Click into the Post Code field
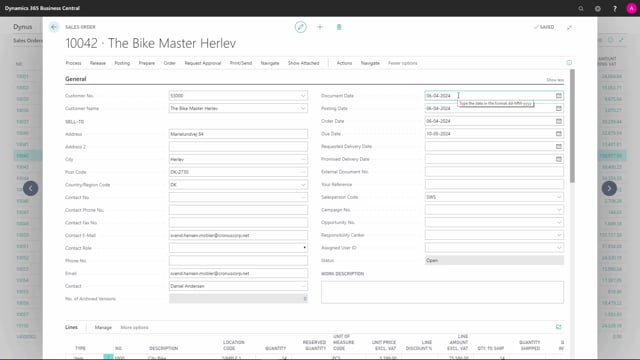 coord(238,172)
